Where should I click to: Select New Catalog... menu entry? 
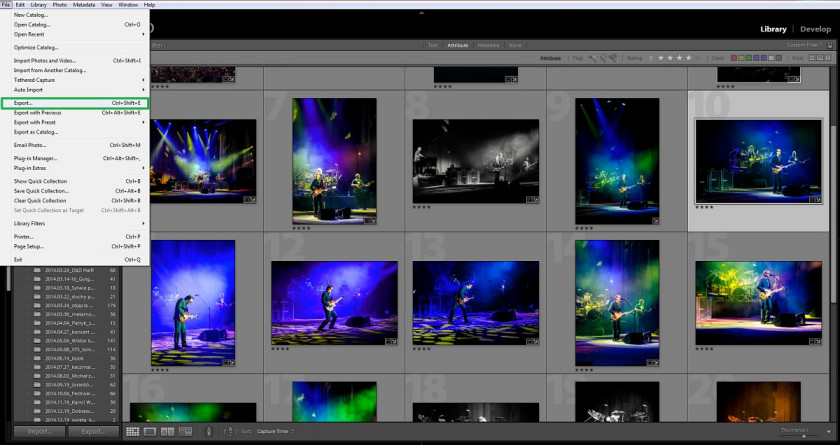74,15
